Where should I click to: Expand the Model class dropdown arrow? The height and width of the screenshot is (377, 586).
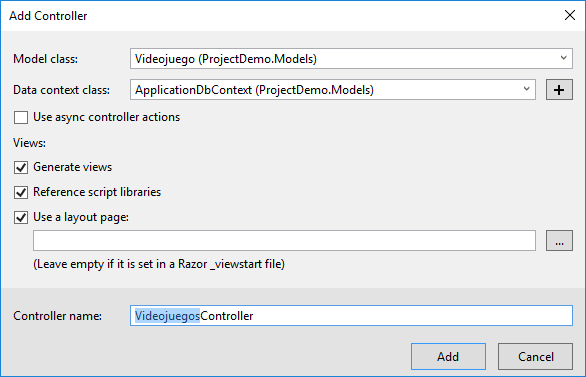[564, 58]
